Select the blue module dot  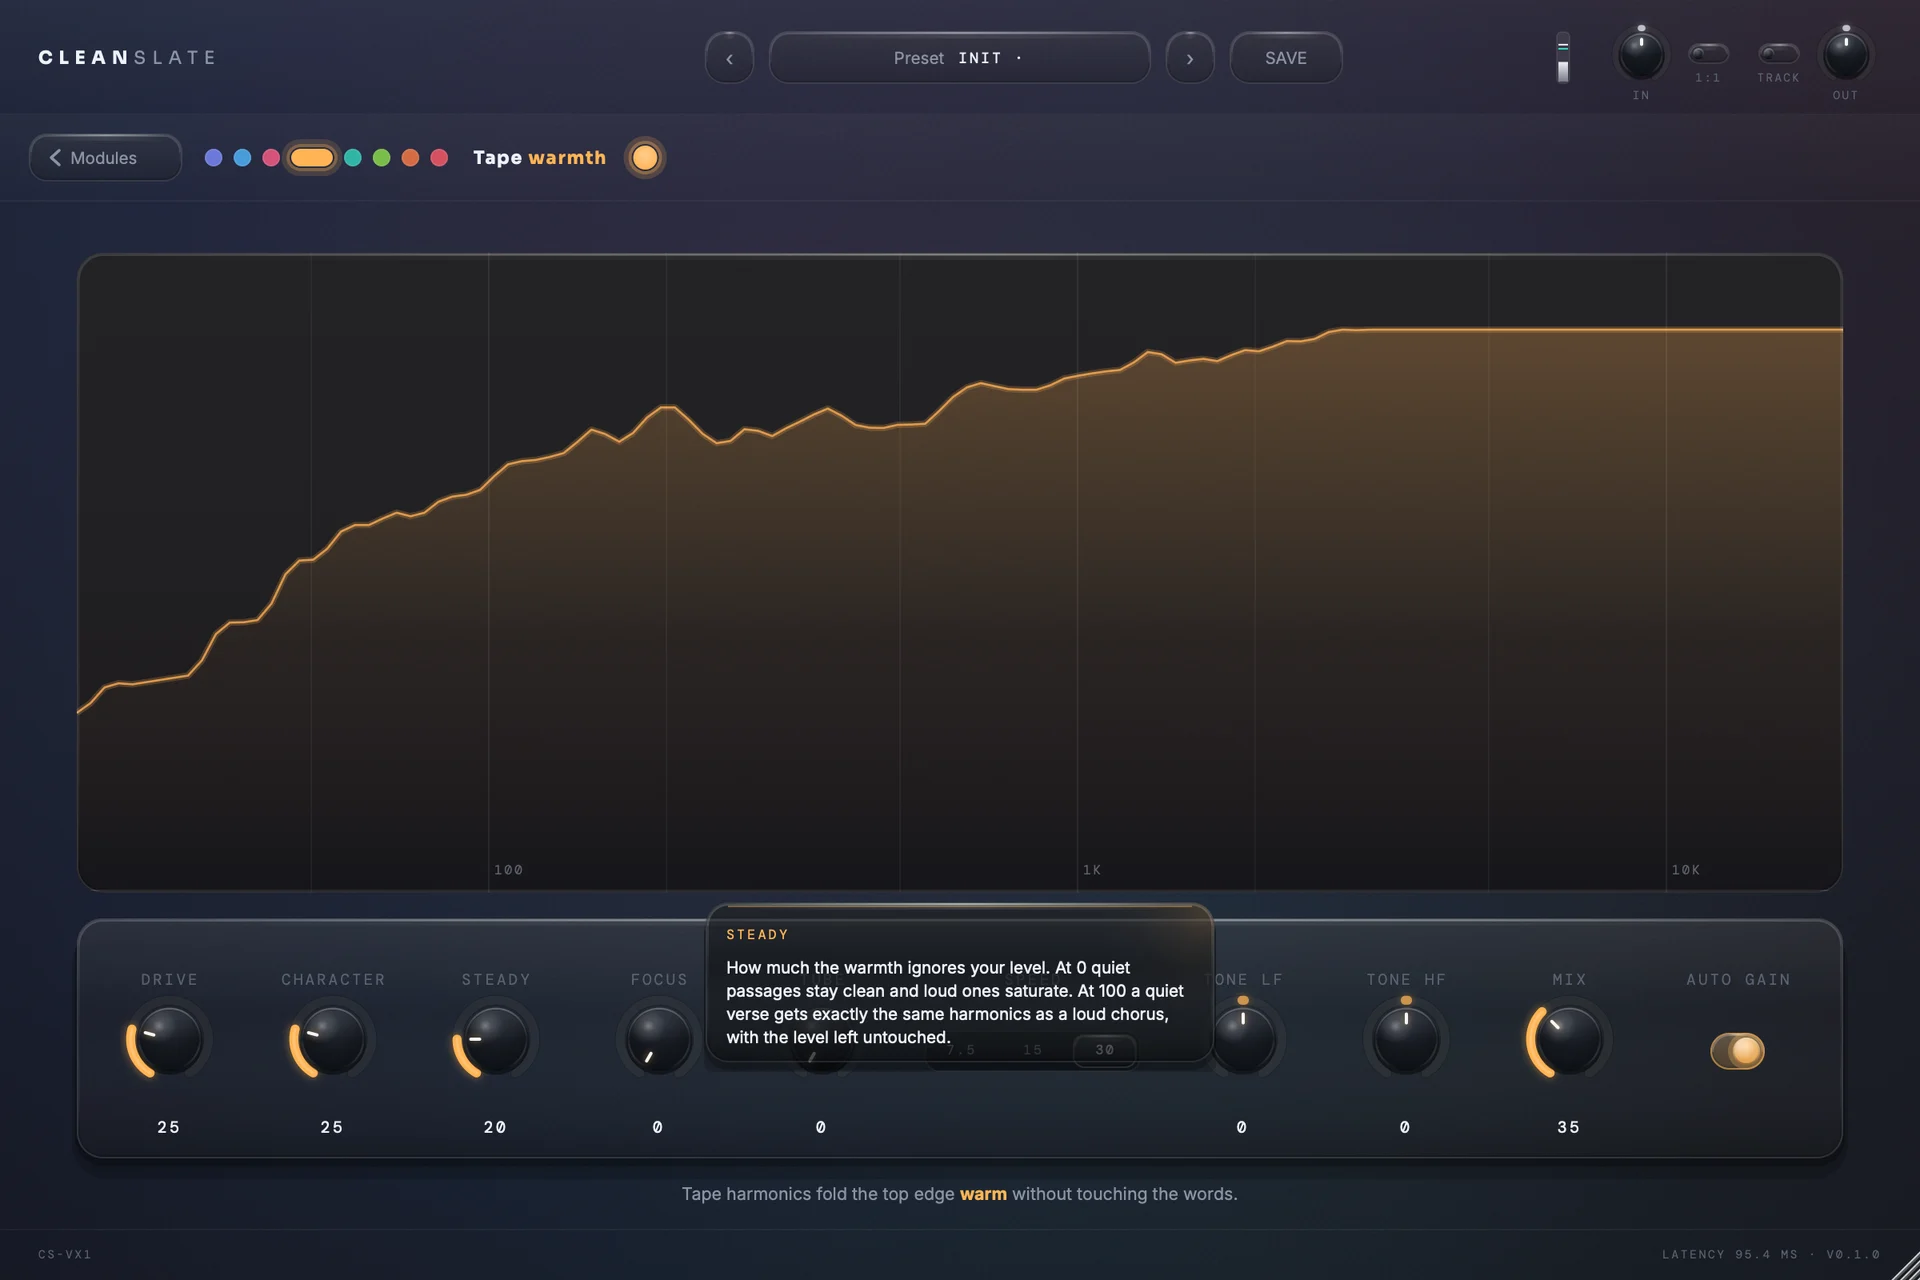(x=242, y=158)
